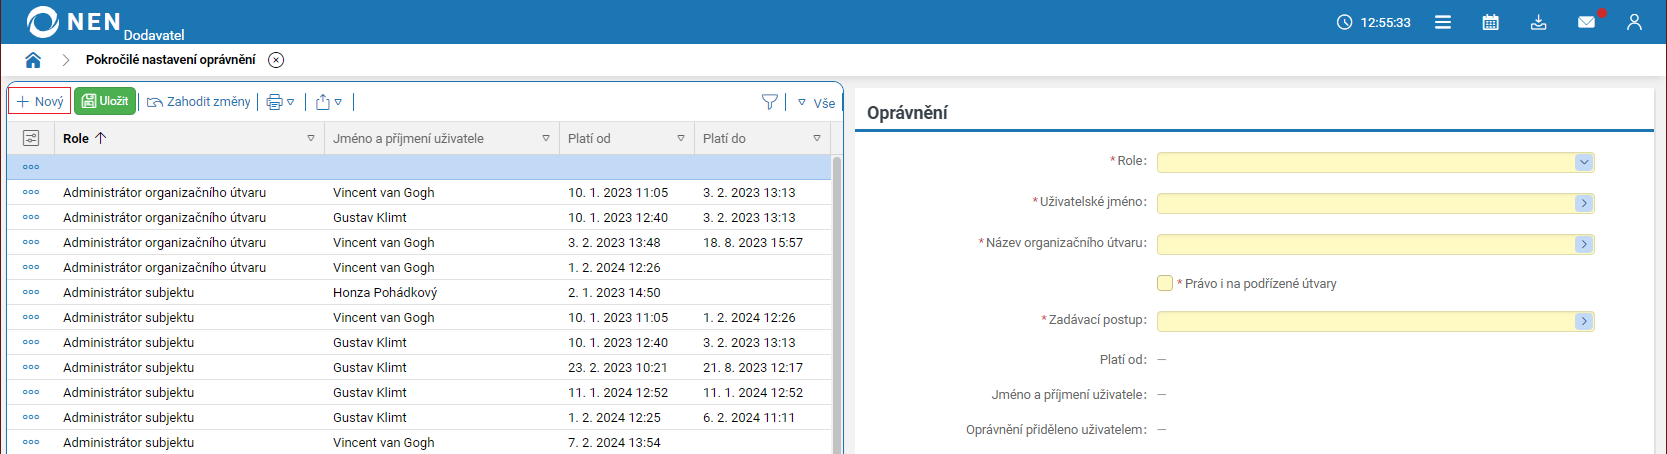This screenshot has width=1667, height=454.
Task: Open the hamburger menu in header
Action: pos(1443,22)
